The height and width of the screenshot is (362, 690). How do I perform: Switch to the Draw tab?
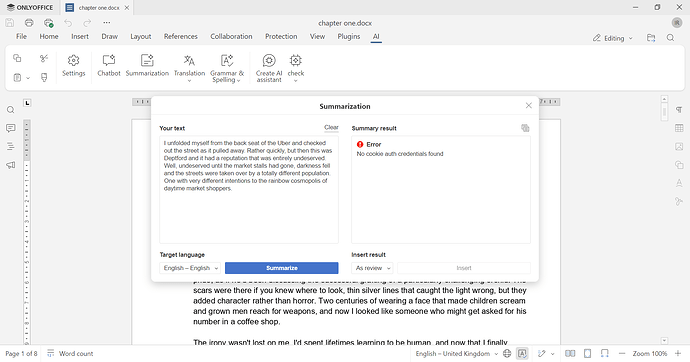pos(110,37)
